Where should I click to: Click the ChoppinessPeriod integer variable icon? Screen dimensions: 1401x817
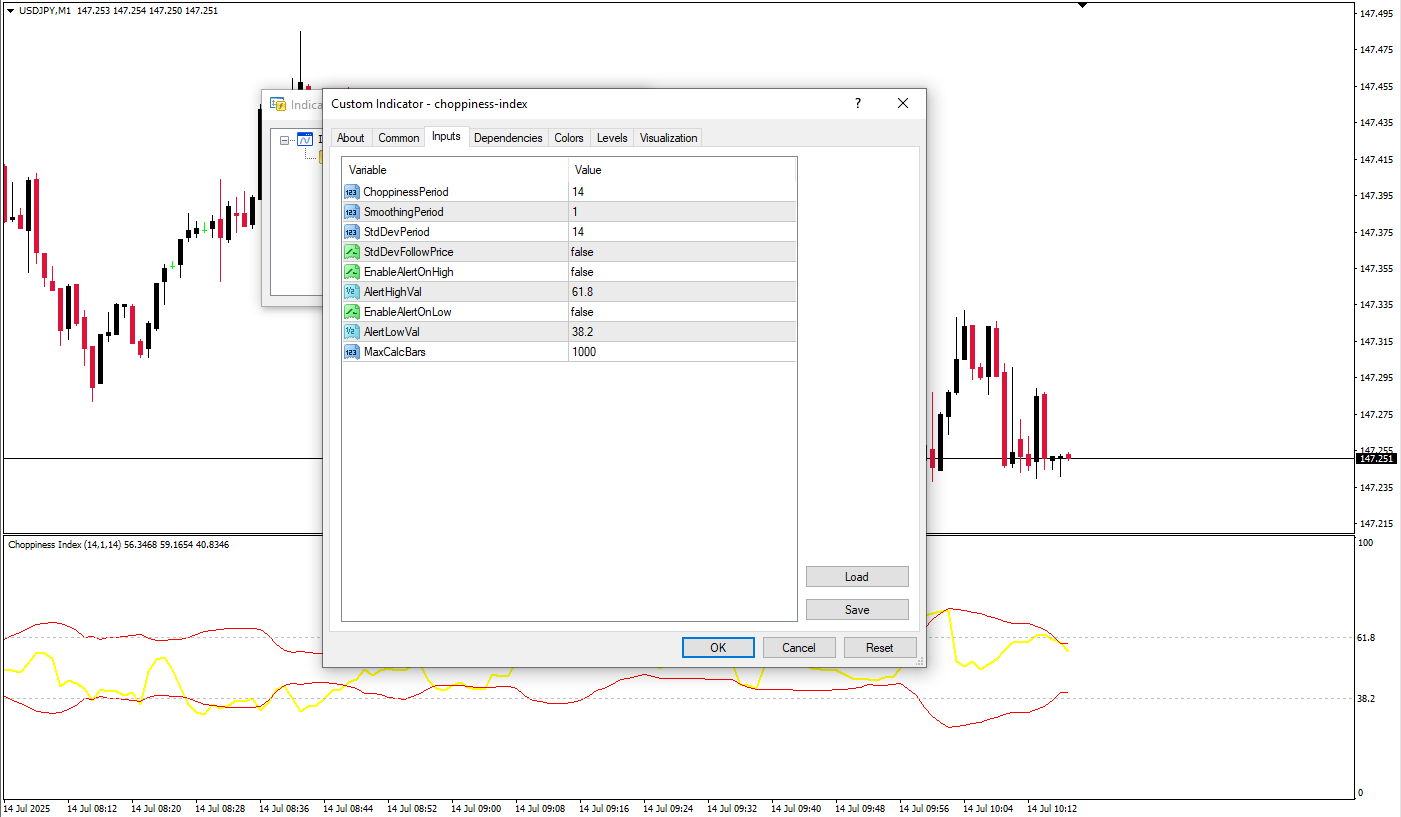pyautogui.click(x=351, y=192)
